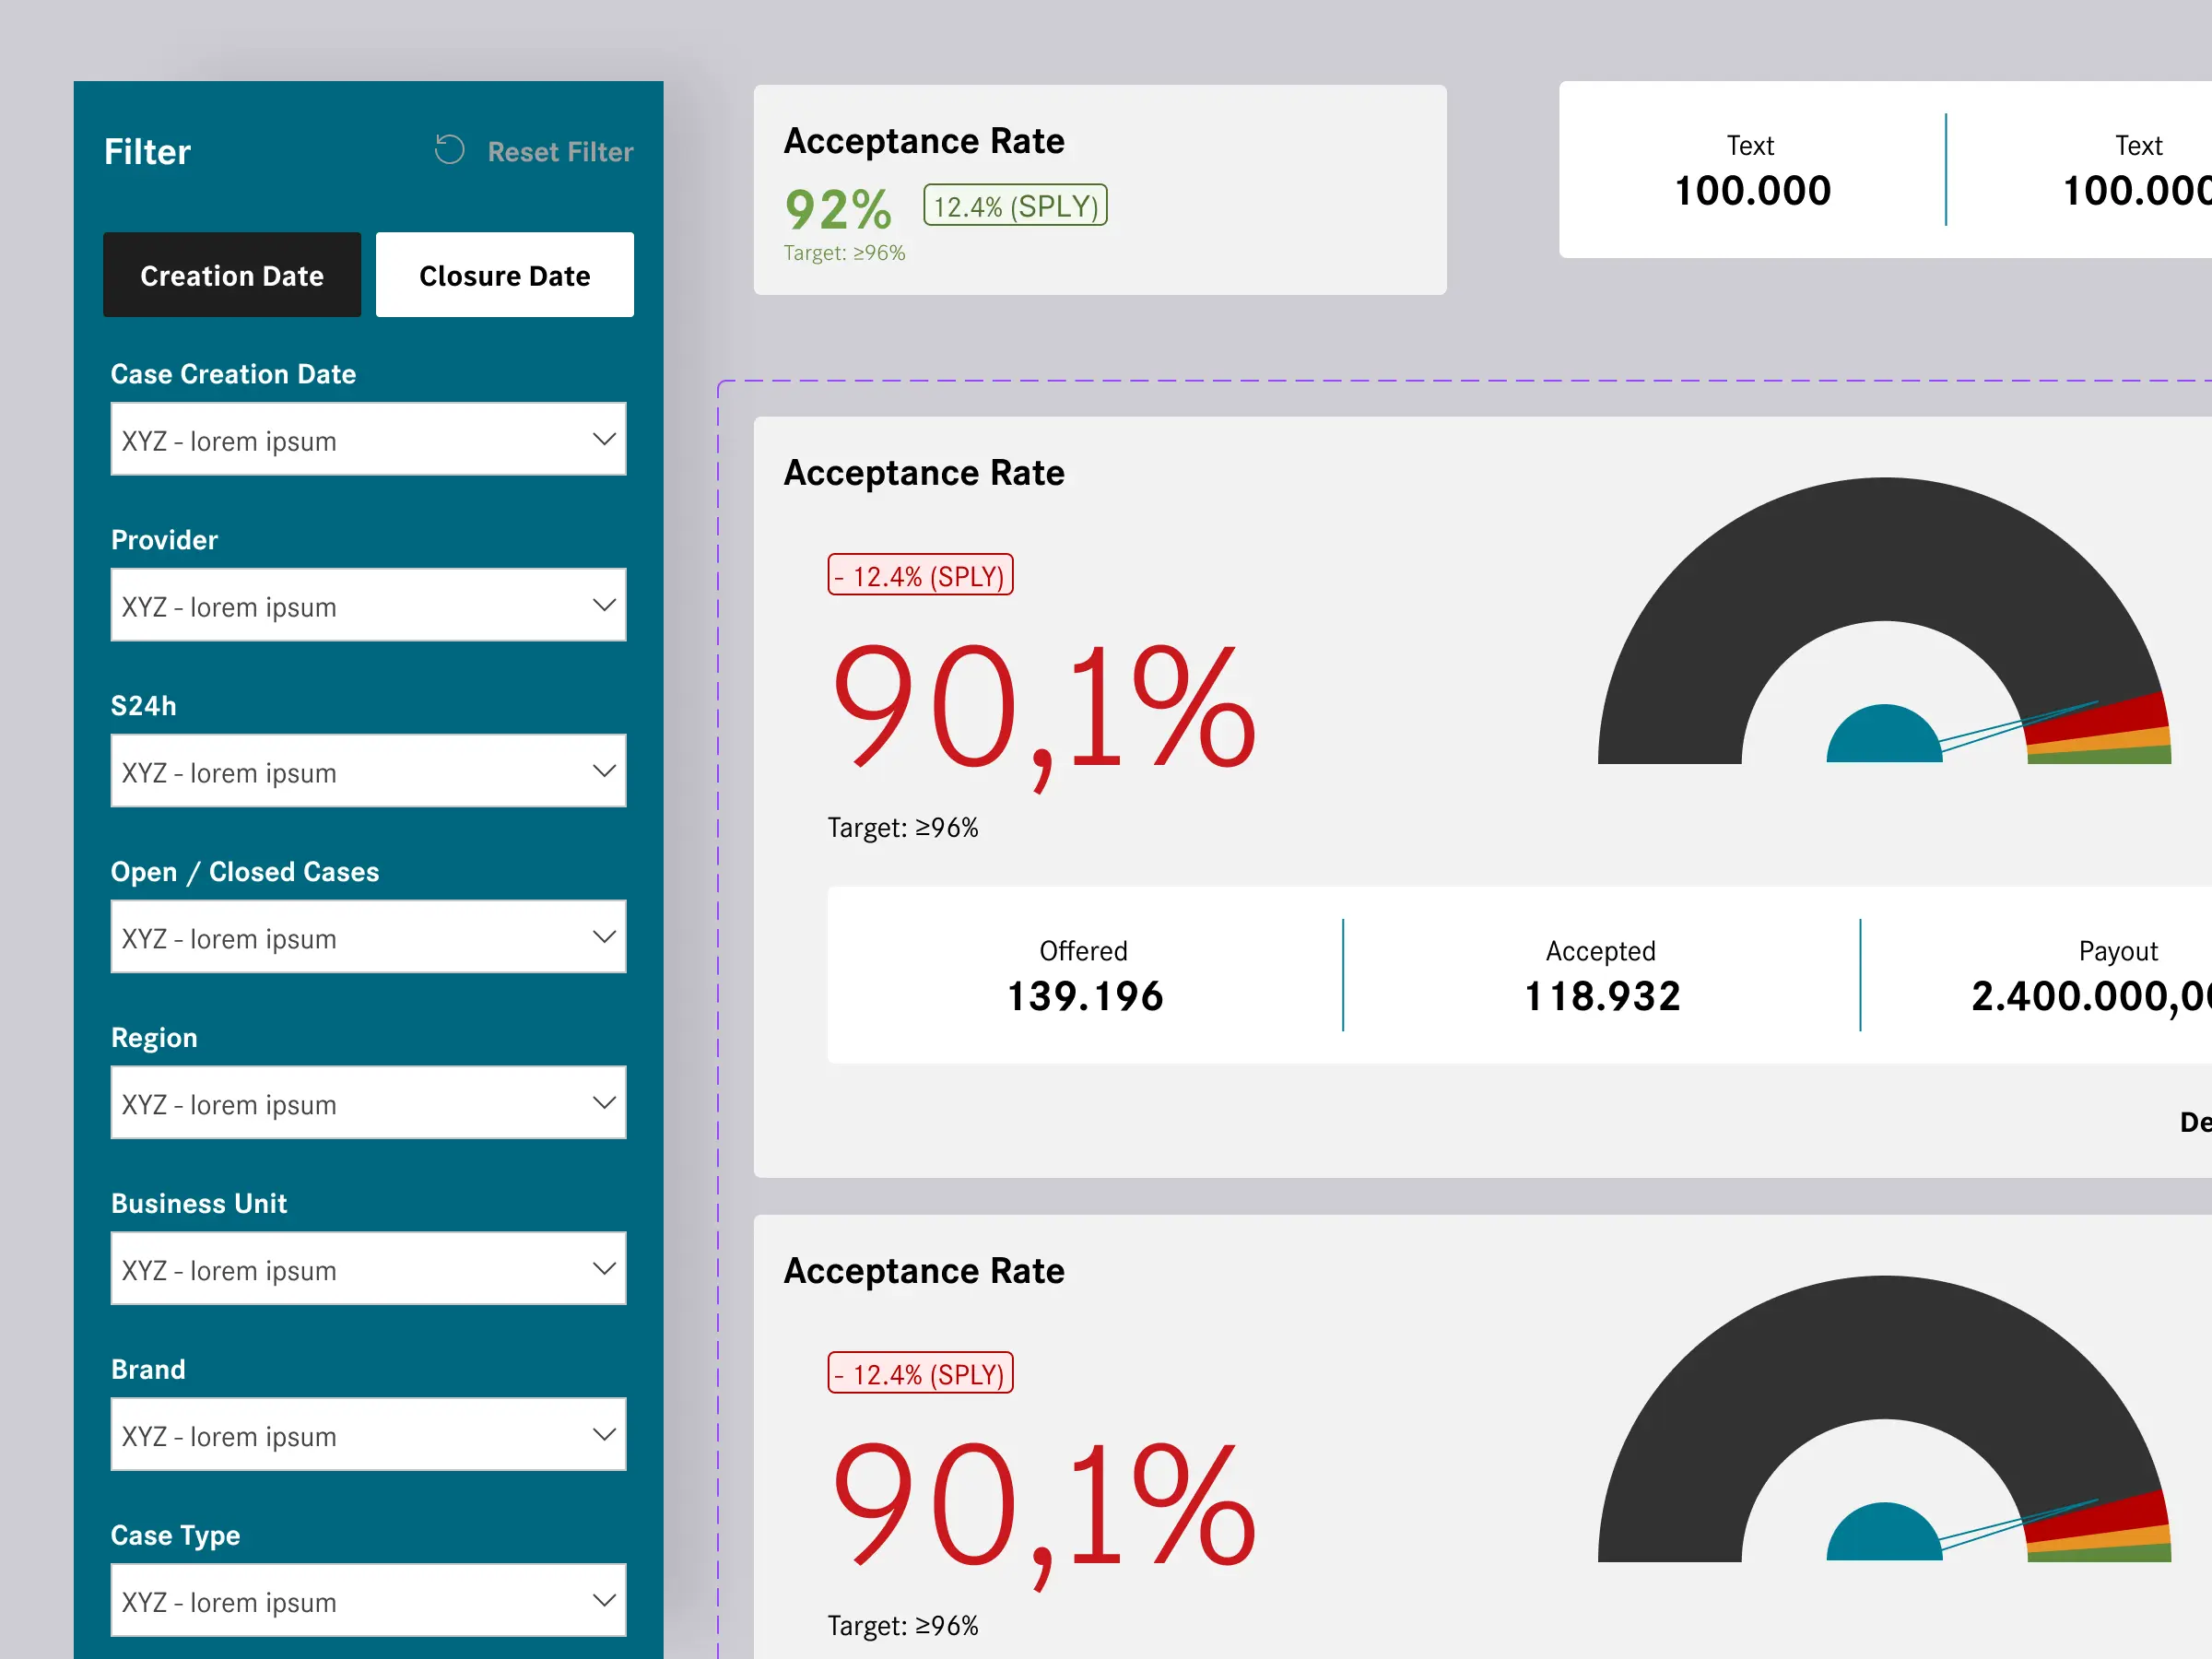The height and width of the screenshot is (1659, 2212).
Task: Click the Accepted 118.932 value
Action: coord(1601,996)
